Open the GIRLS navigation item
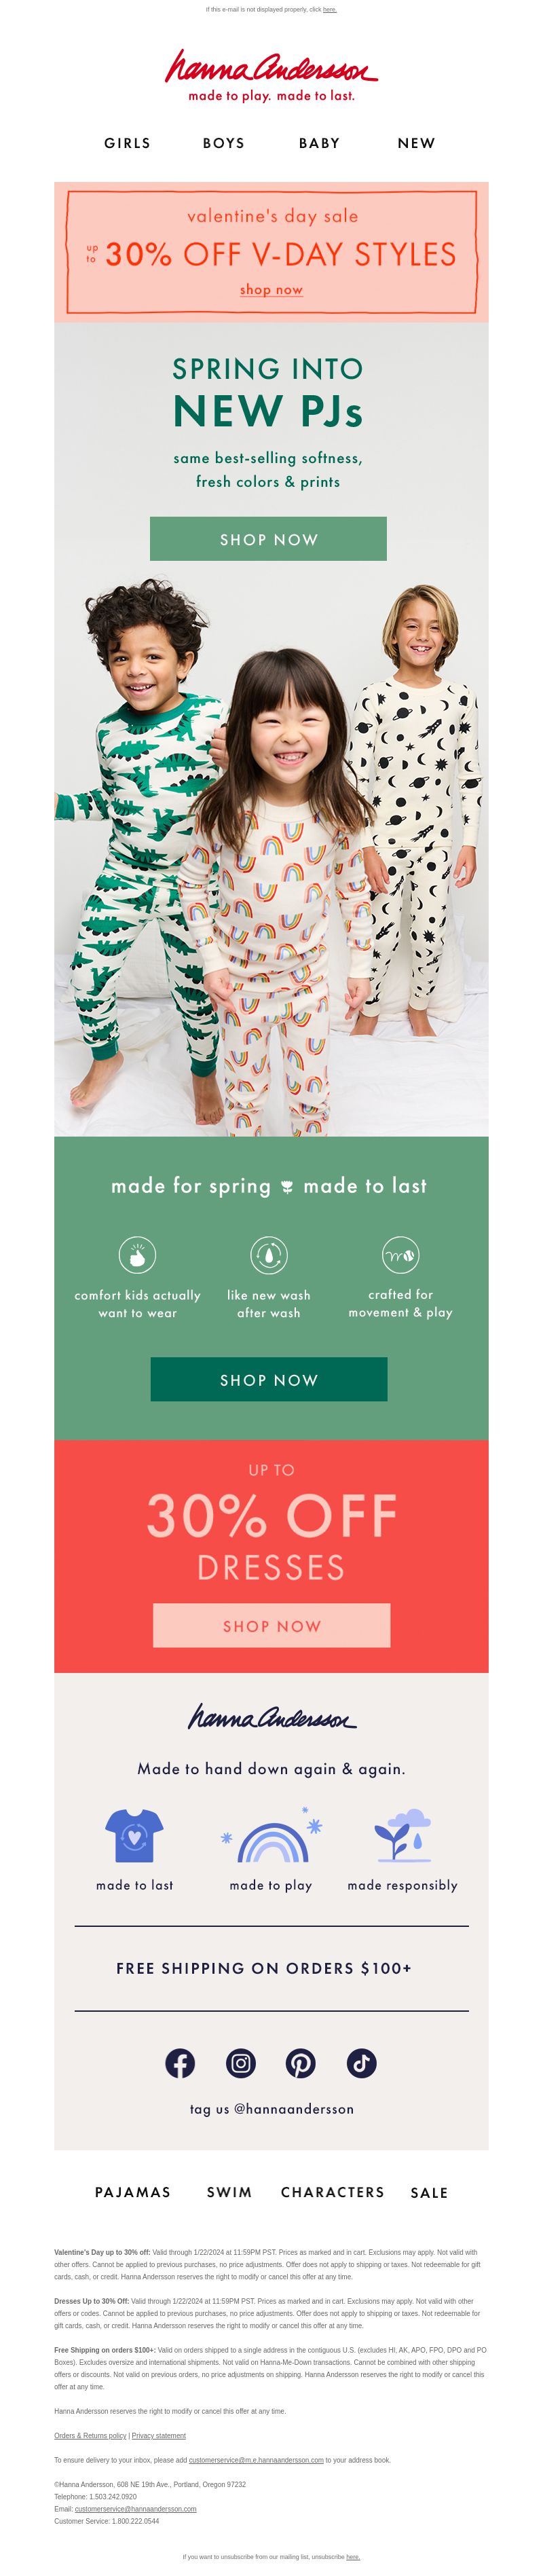Viewport: 543px width, 2576px height. [128, 143]
